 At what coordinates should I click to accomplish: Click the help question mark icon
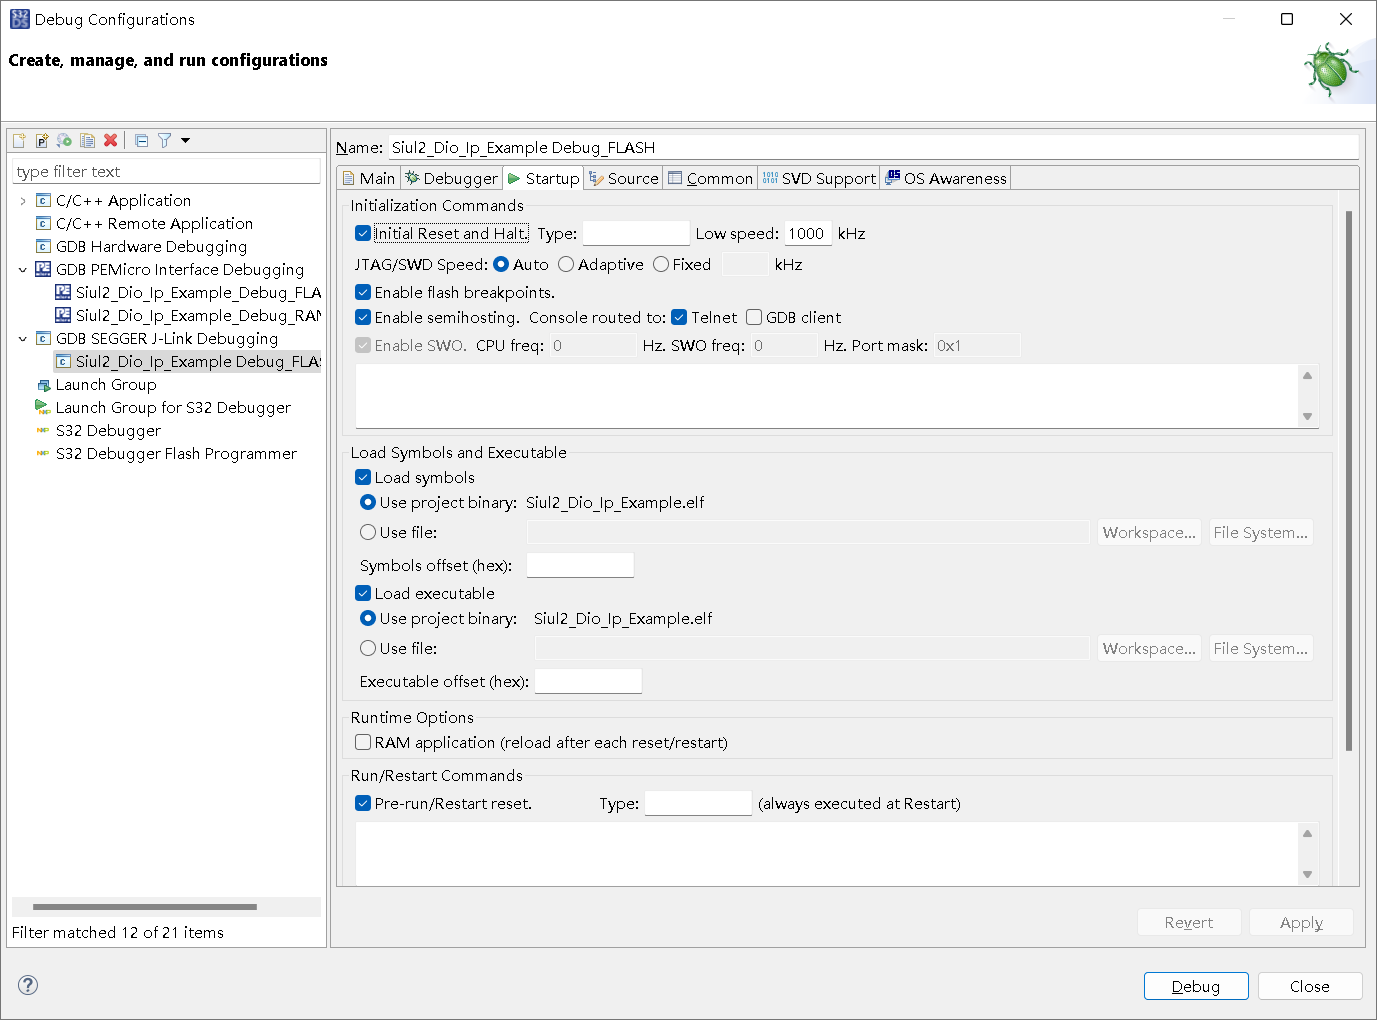click(x=28, y=985)
